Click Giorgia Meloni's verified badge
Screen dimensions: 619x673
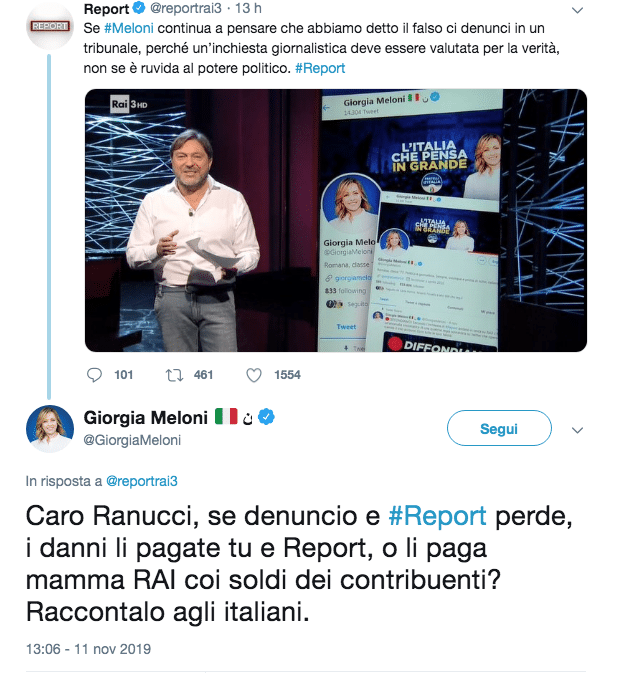coord(267,417)
